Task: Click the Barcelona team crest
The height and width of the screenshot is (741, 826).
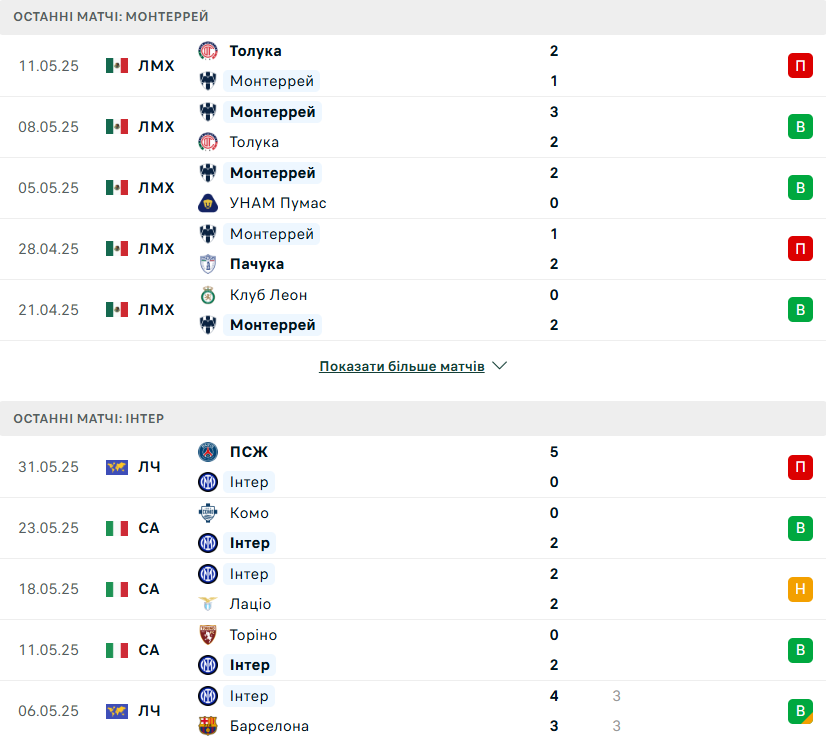Action: 208,726
